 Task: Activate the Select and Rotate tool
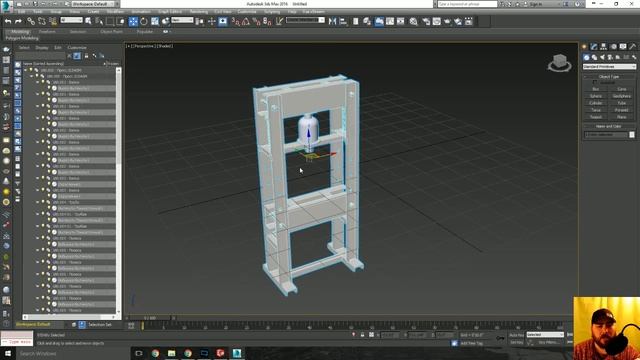144,21
